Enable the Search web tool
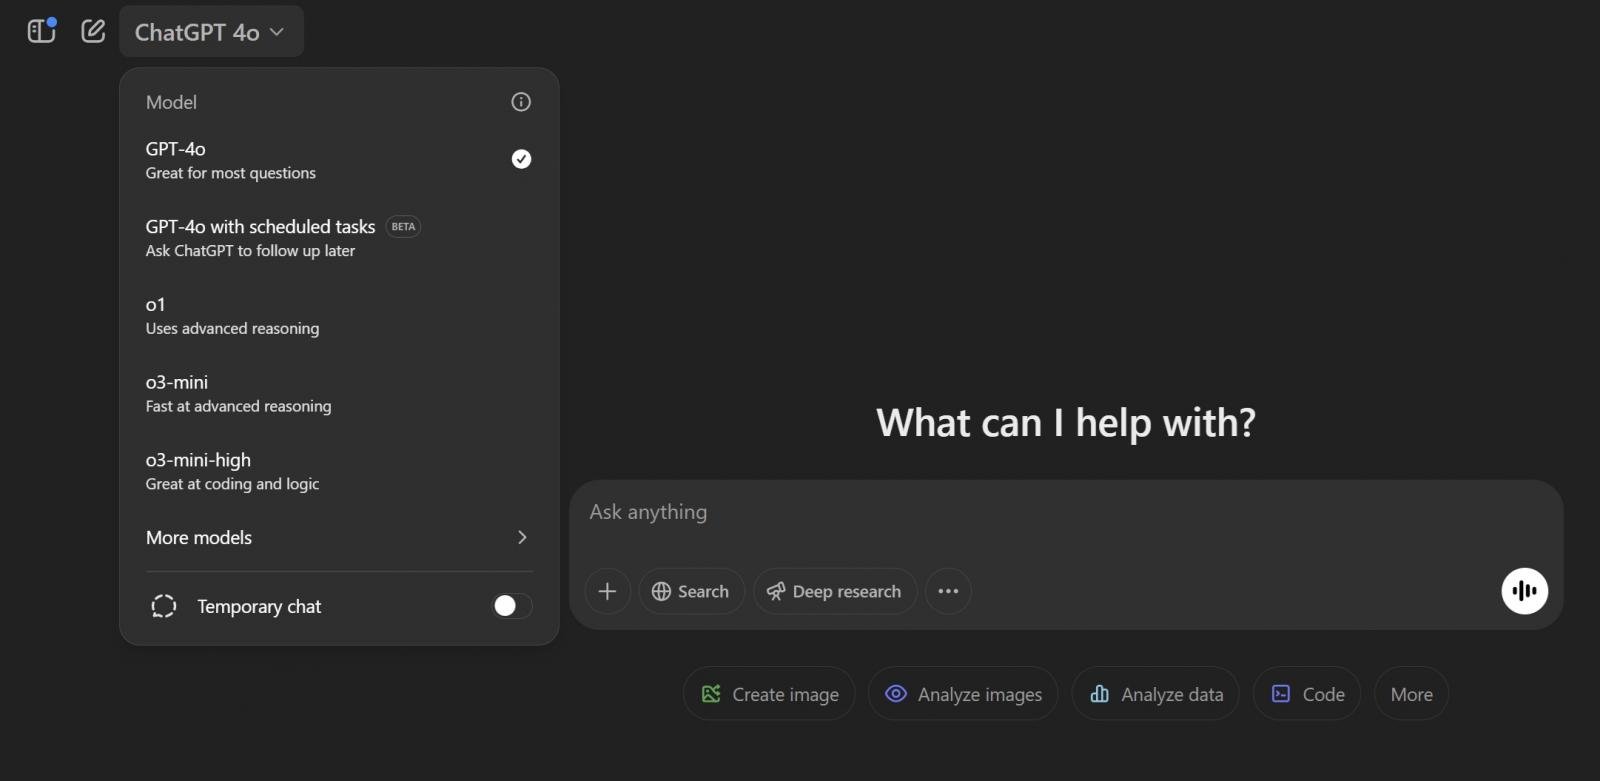The width and height of the screenshot is (1600, 781). tap(691, 591)
